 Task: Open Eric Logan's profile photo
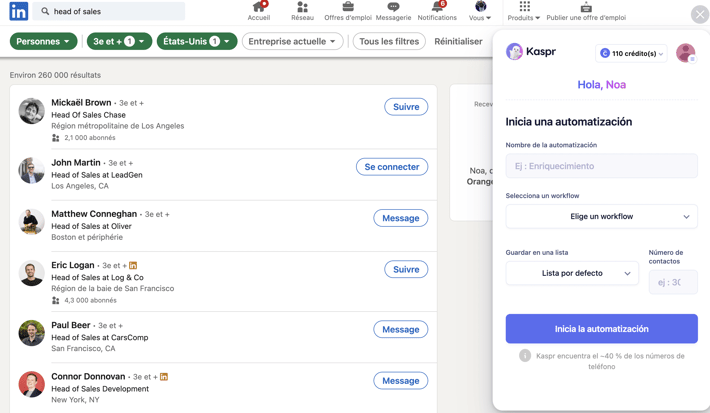[x=32, y=273]
